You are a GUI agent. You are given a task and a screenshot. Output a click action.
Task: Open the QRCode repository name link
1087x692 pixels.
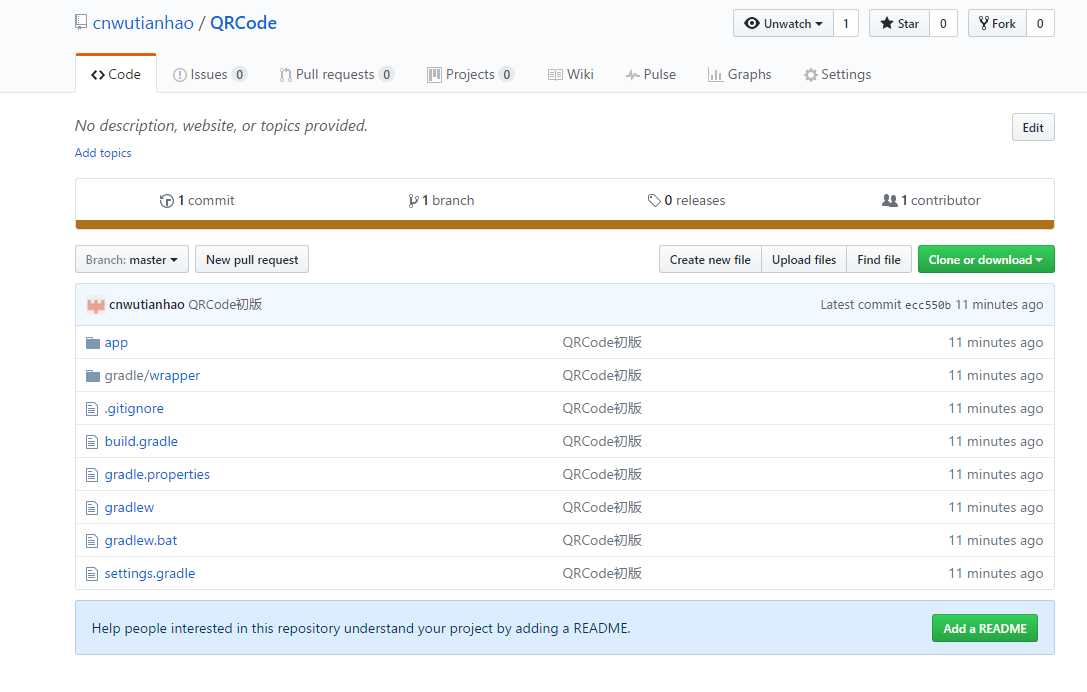(x=243, y=23)
